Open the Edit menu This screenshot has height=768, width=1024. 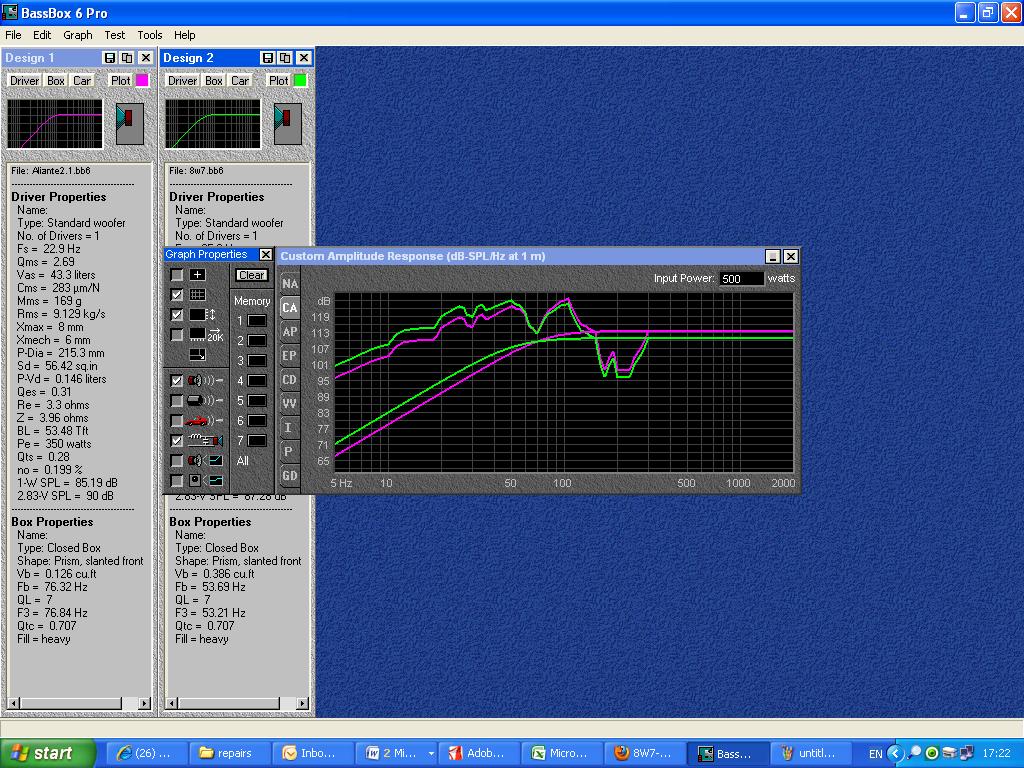[x=42, y=35]
